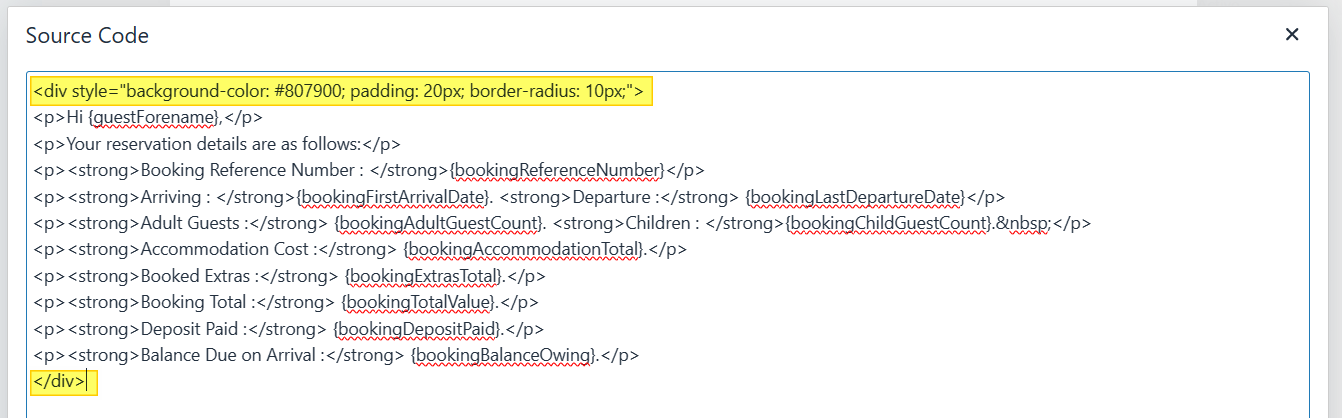Click the highlighted opening div style line
Image resolution: width=1342 pixels, height=418 pixels.
pyautogui.click(x=341, y=92)
